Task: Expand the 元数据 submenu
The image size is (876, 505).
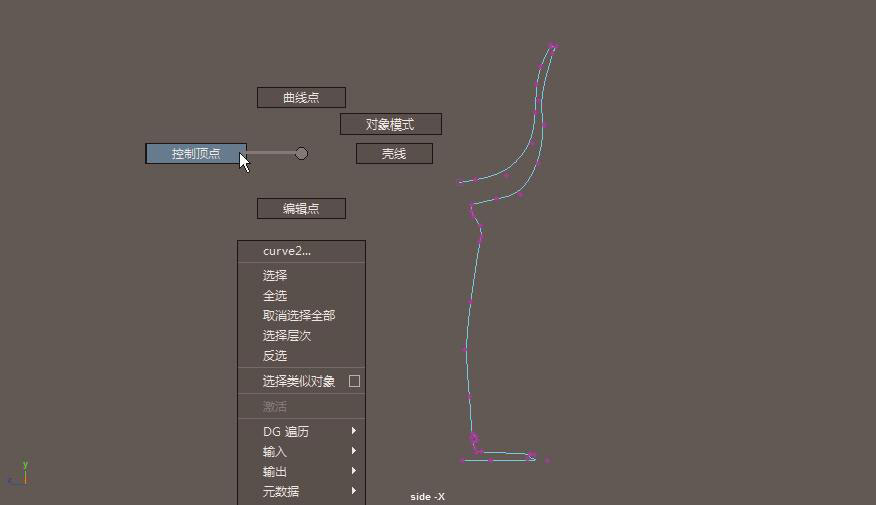Action: click(x=302, y=492)
